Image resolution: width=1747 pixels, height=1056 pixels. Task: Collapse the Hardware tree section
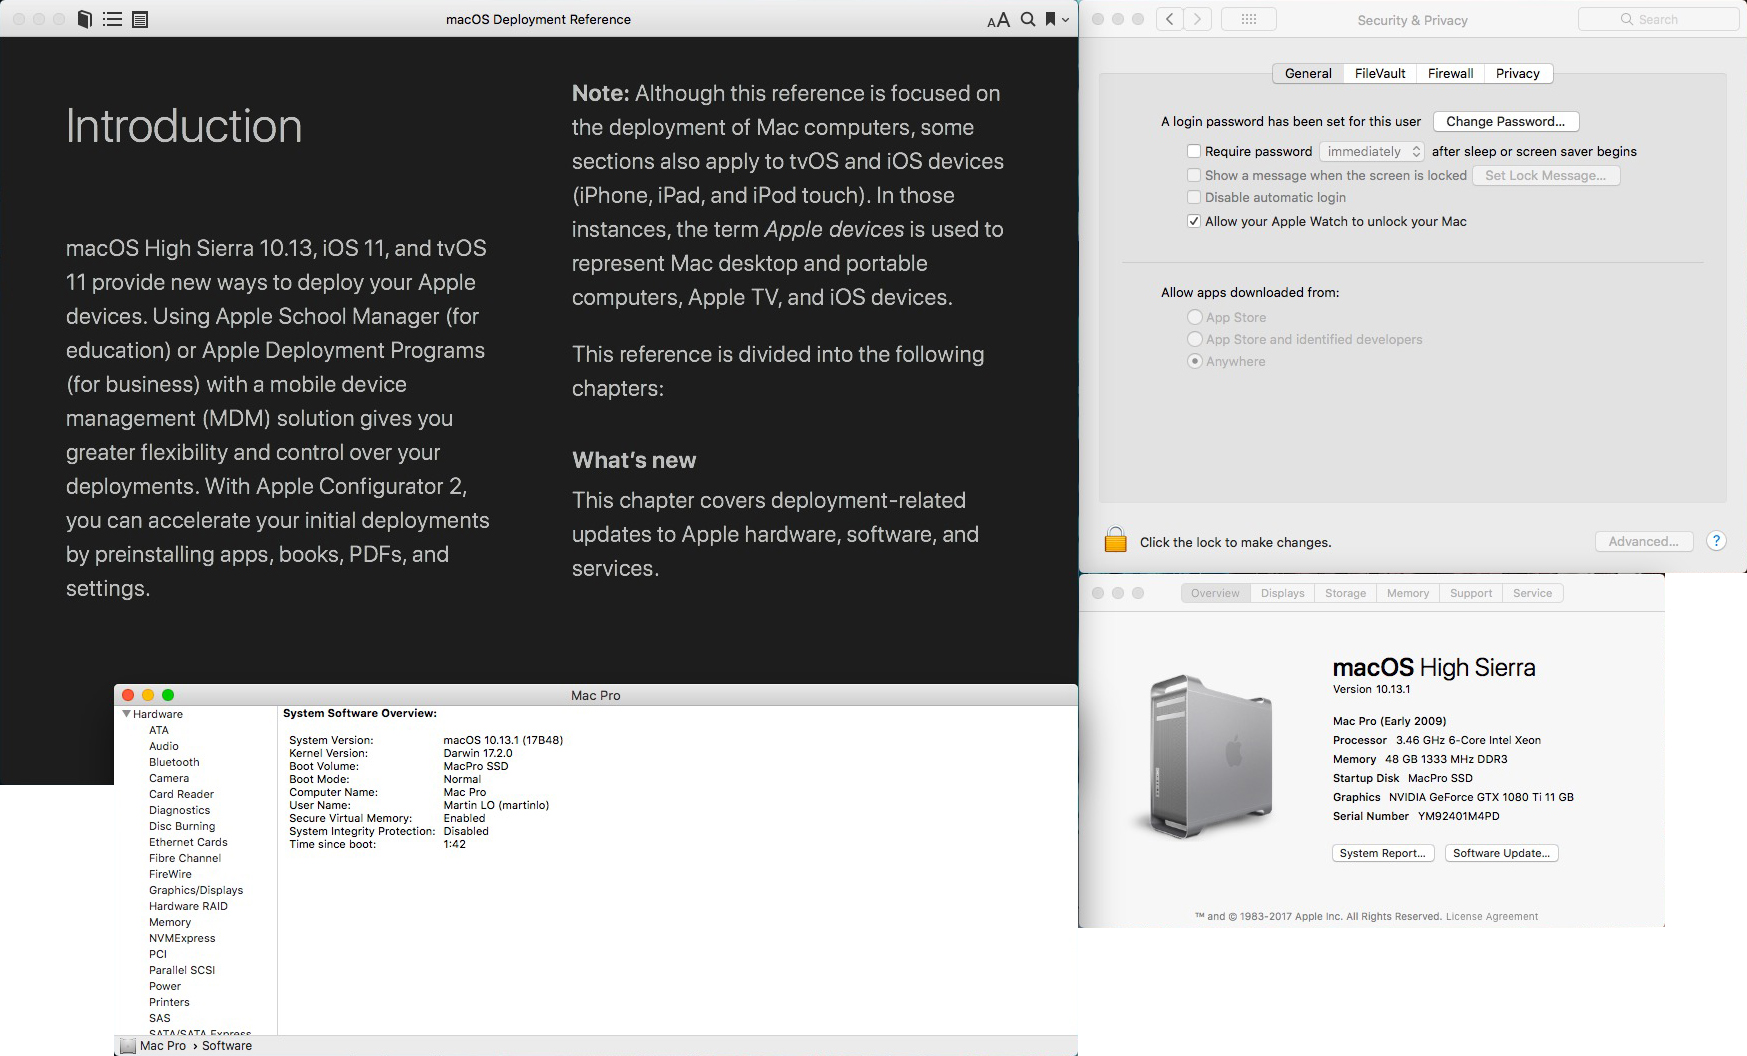pos(126,714)
